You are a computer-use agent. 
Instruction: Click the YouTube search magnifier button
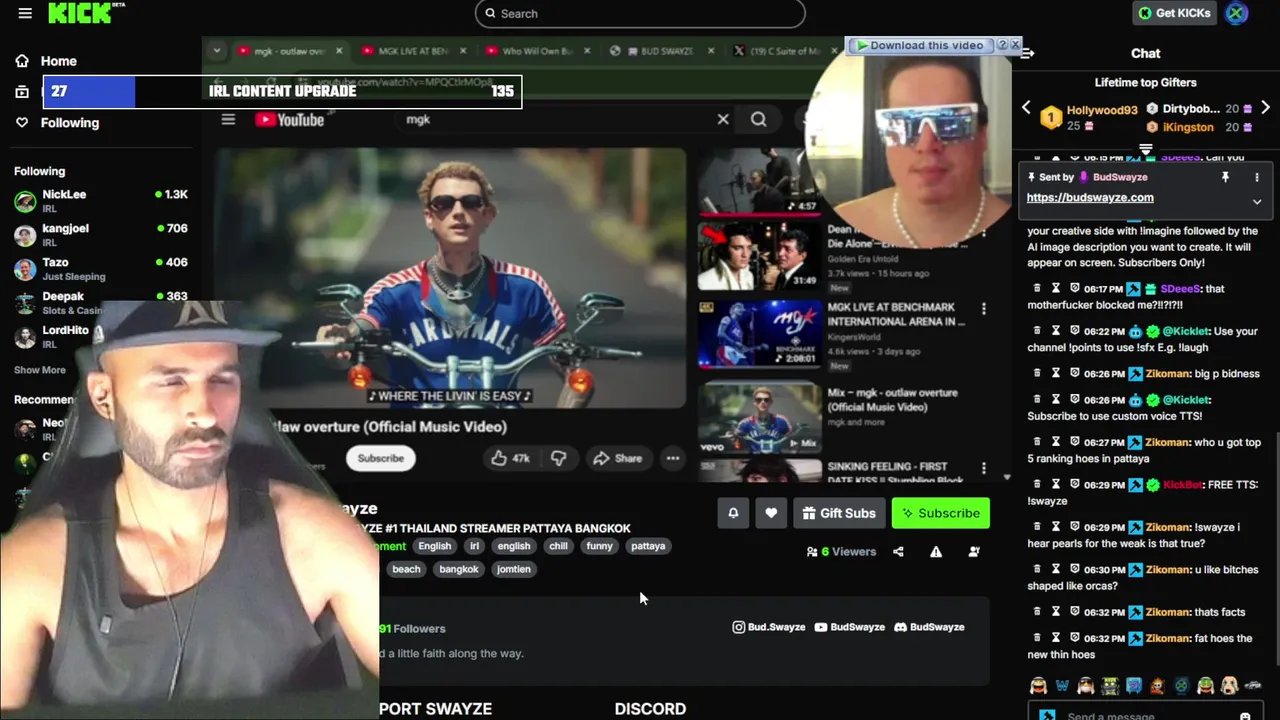point(758,120)
